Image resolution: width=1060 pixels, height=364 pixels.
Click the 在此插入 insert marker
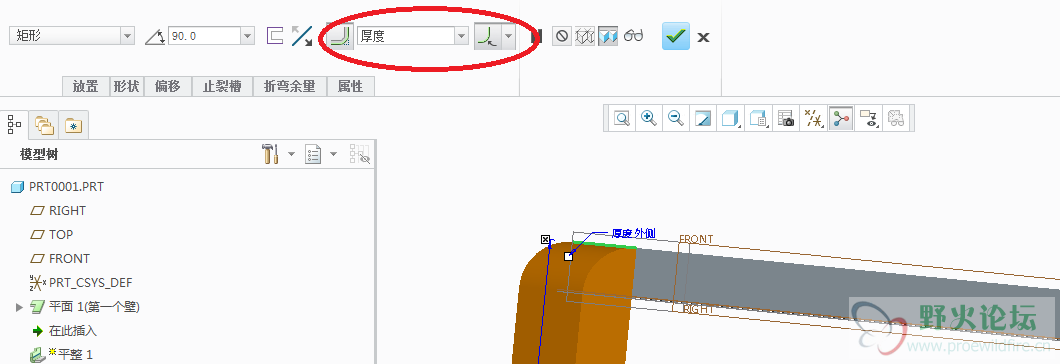[64, 331]
